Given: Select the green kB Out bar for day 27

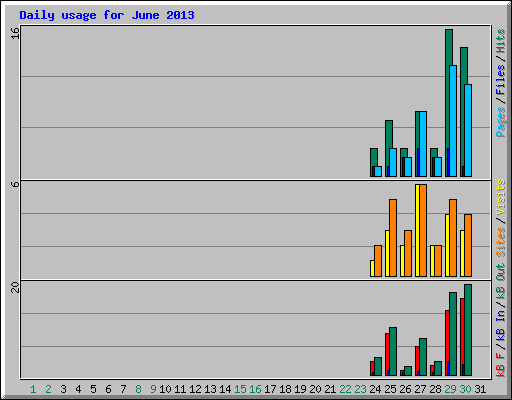Looking at the screenshot, I should [423, 357].
